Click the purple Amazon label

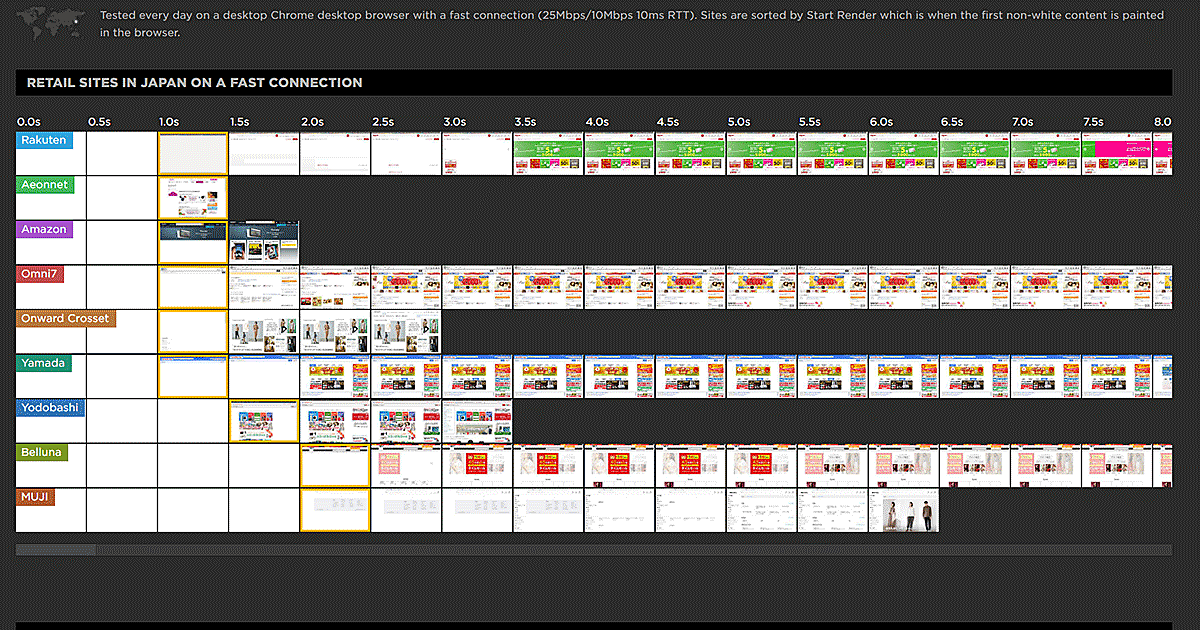tap(45, 230)
